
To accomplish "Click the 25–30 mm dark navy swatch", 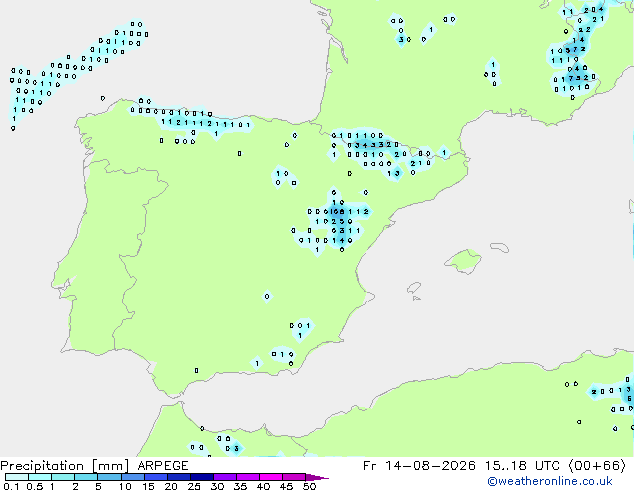I will tap(201, 477).
